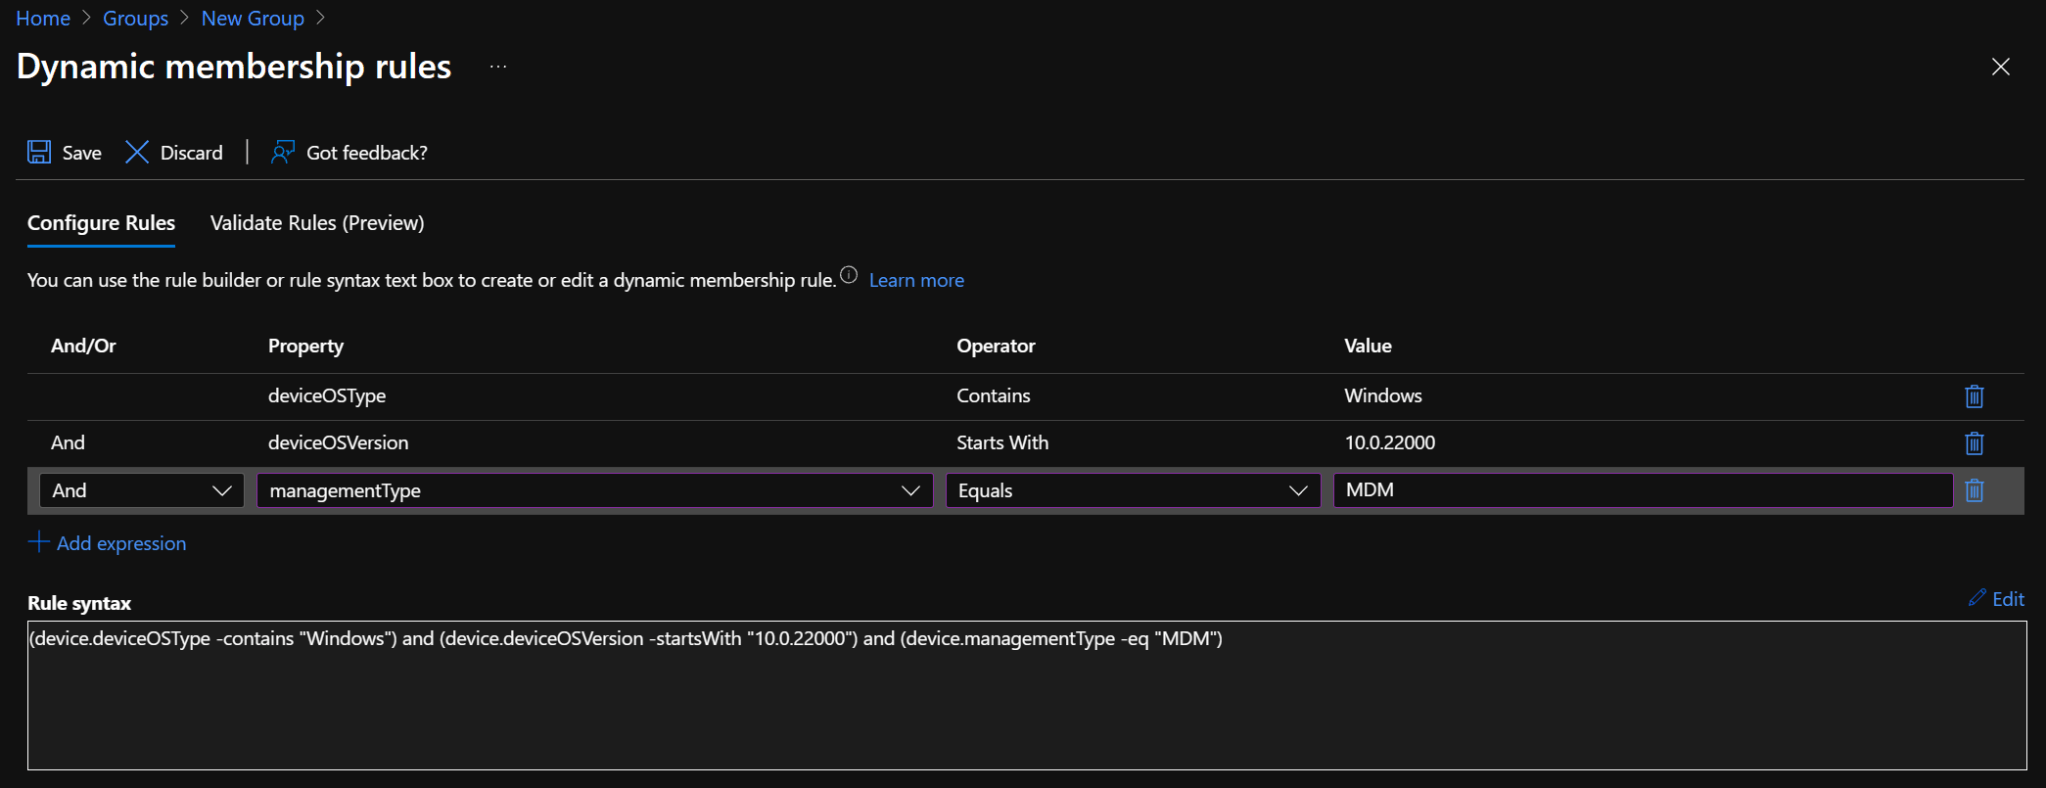This screenshot has height=788, width=2046.
Task: Delete the deviceOSType rule row
Action: pos(1974,396)
